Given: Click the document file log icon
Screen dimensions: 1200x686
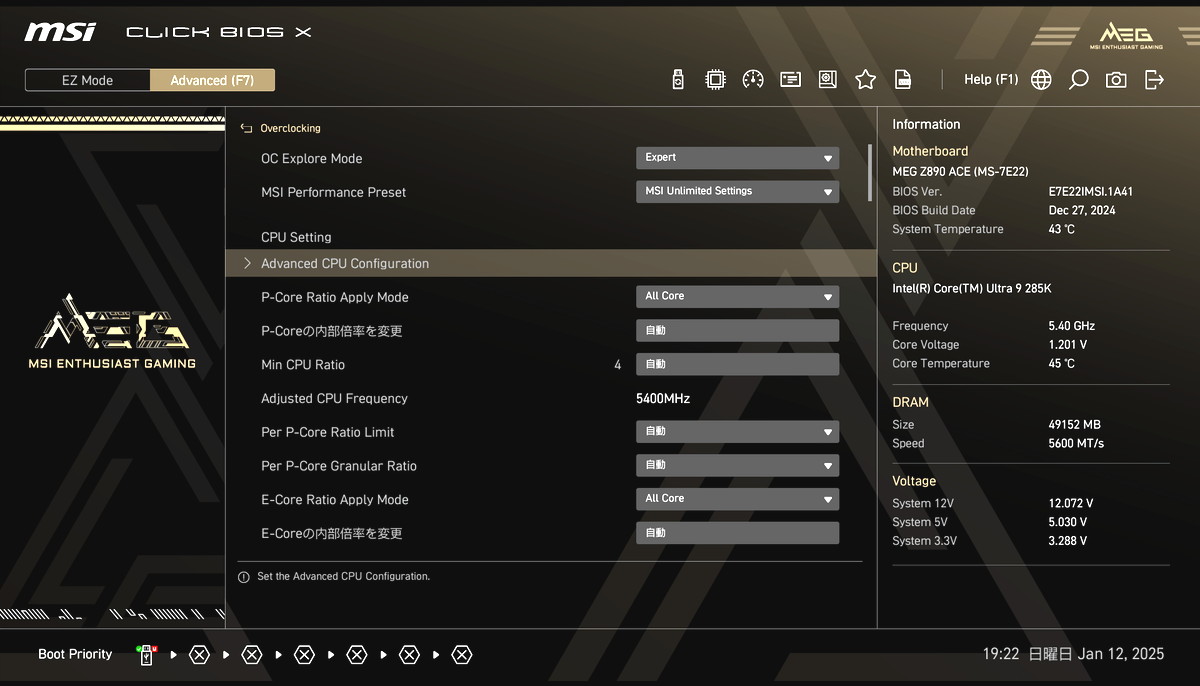Looking at the screenshot, I should pyautogui.click(x=903, y=80).
